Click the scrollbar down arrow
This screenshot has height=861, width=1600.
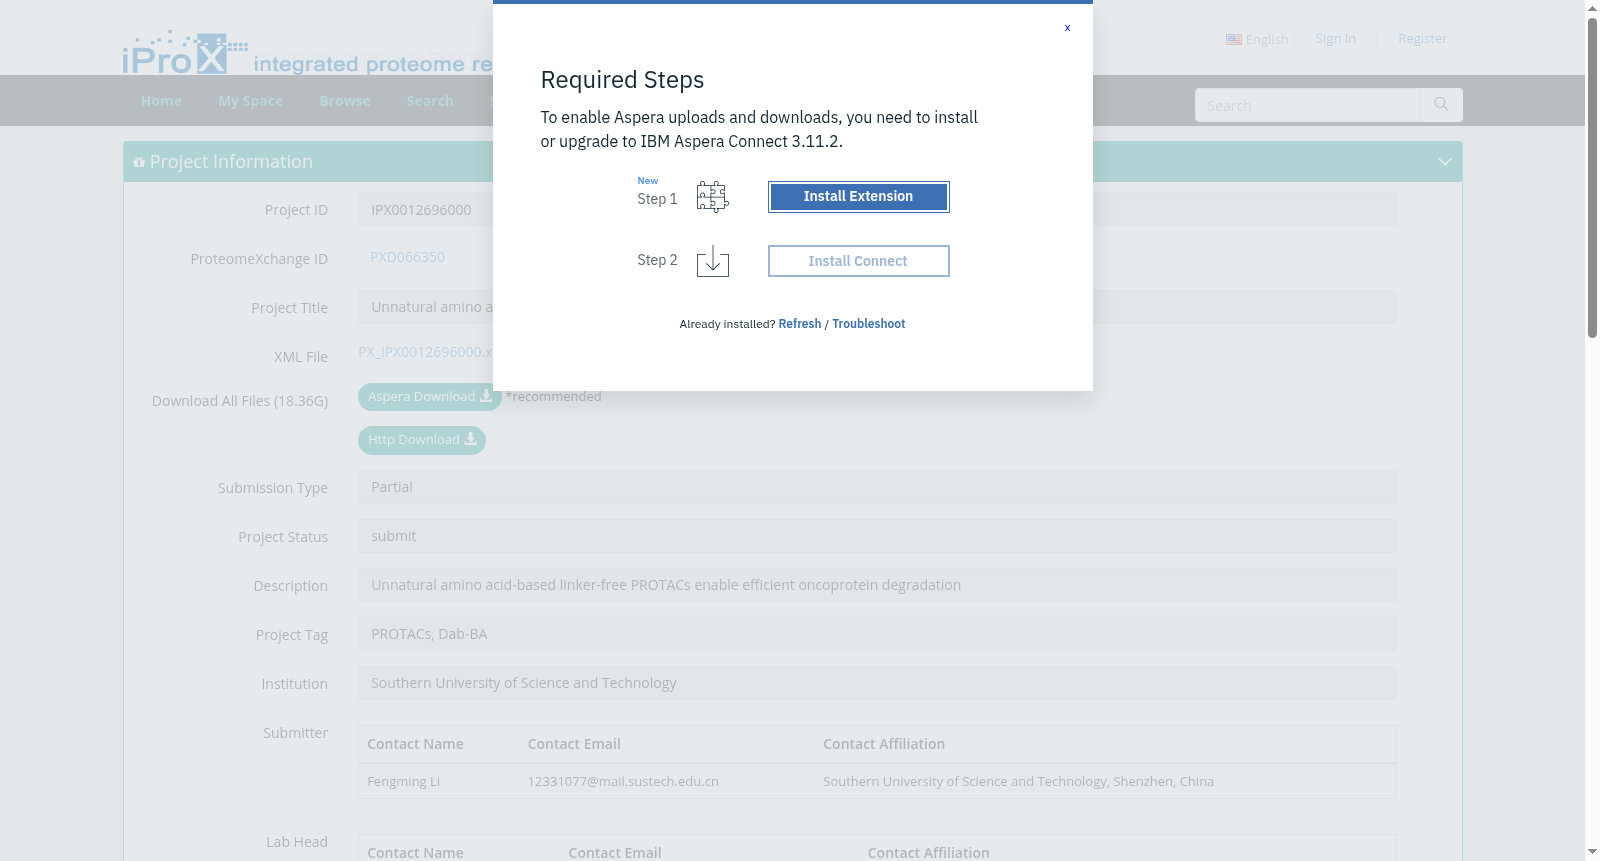point(1592,852)
